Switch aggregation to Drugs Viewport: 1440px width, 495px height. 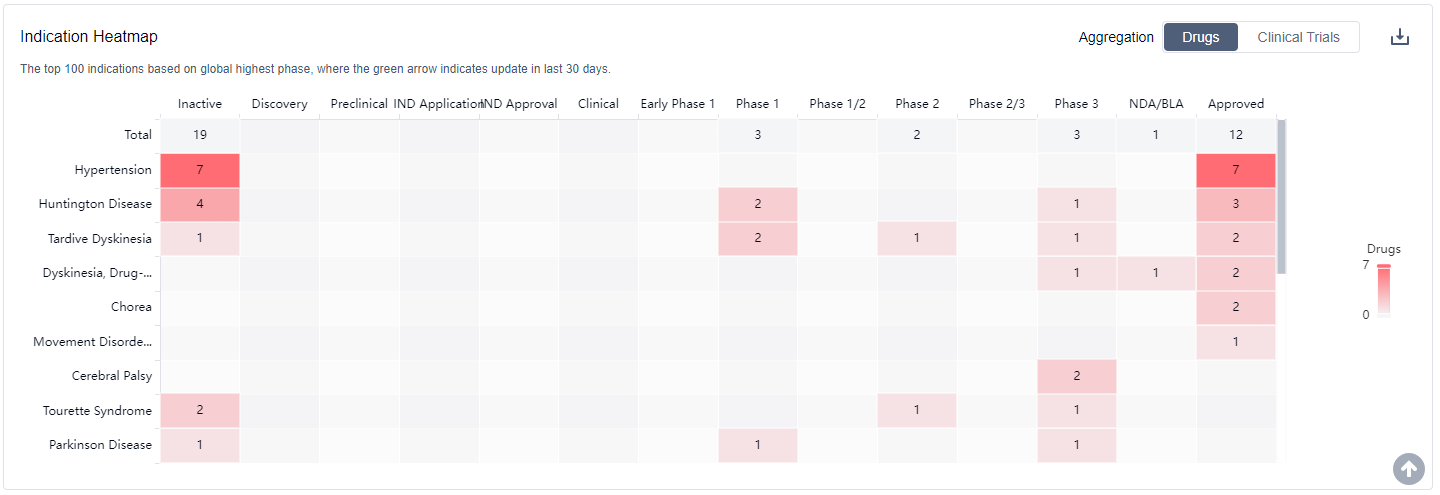pos(1200,37)
